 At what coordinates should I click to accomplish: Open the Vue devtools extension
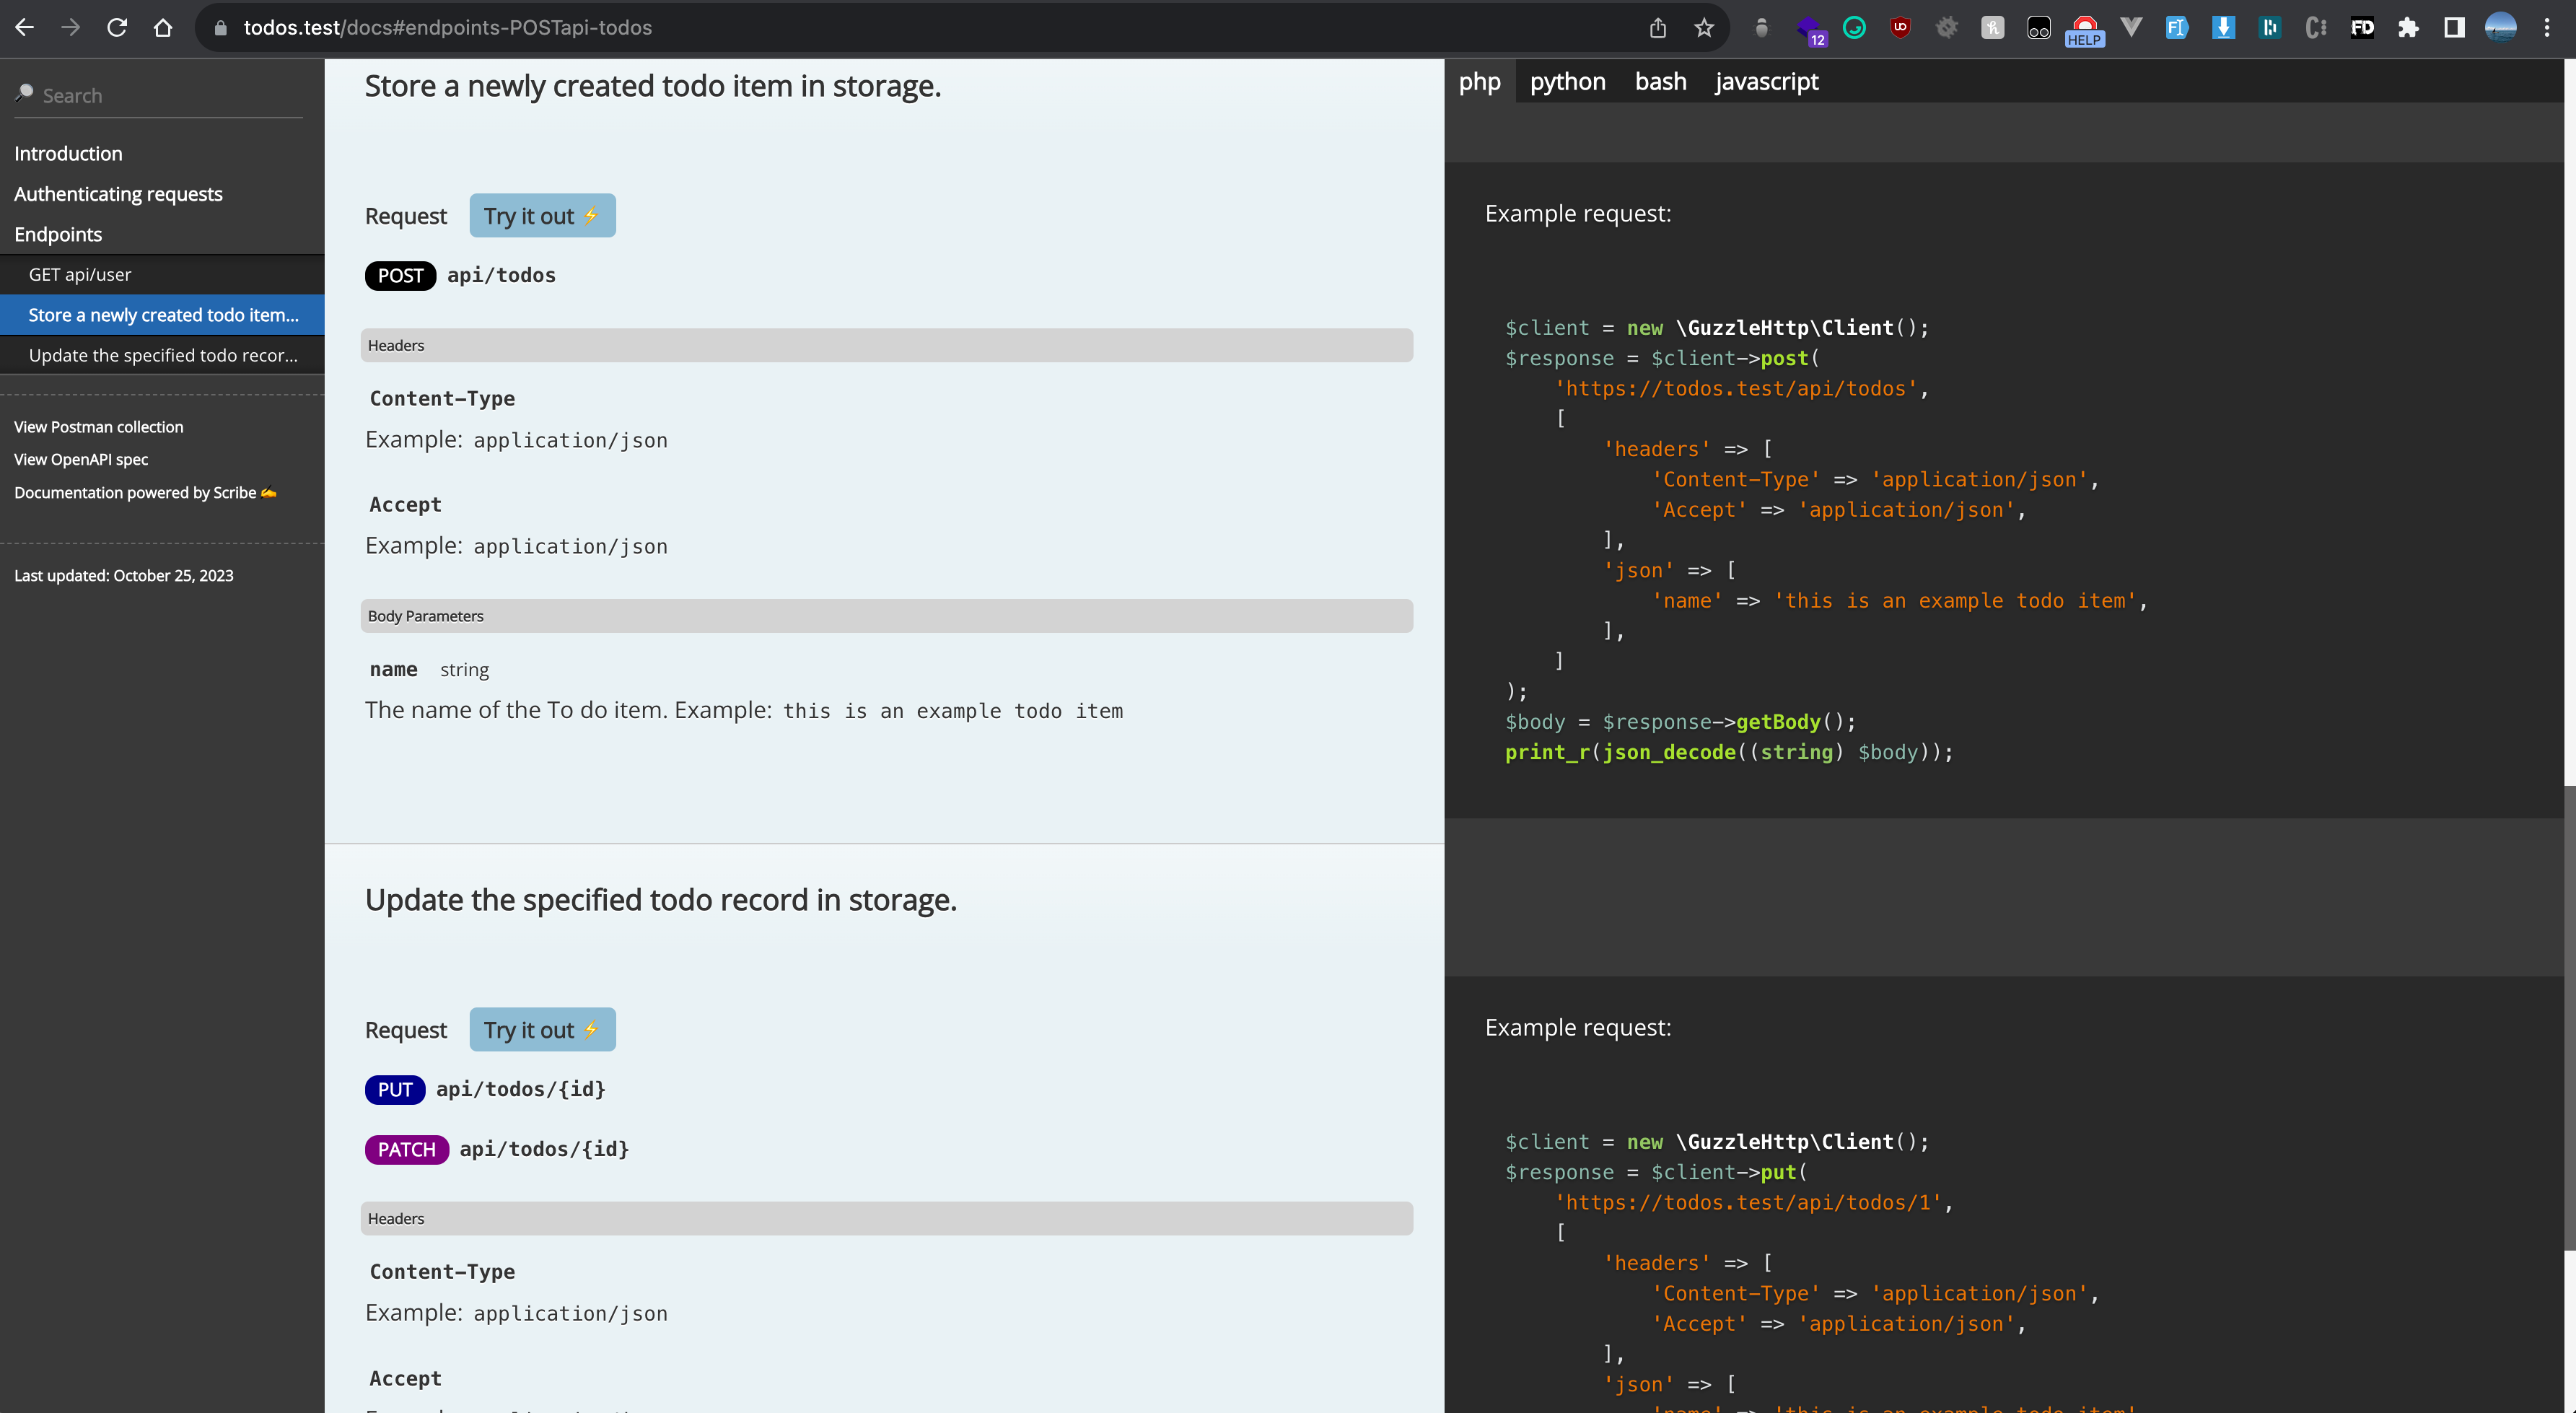tap(2131, 27)
